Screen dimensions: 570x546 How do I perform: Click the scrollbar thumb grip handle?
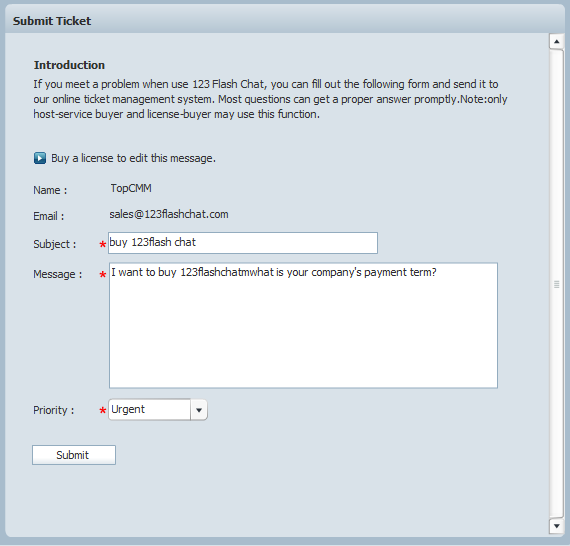pos(557,284)
